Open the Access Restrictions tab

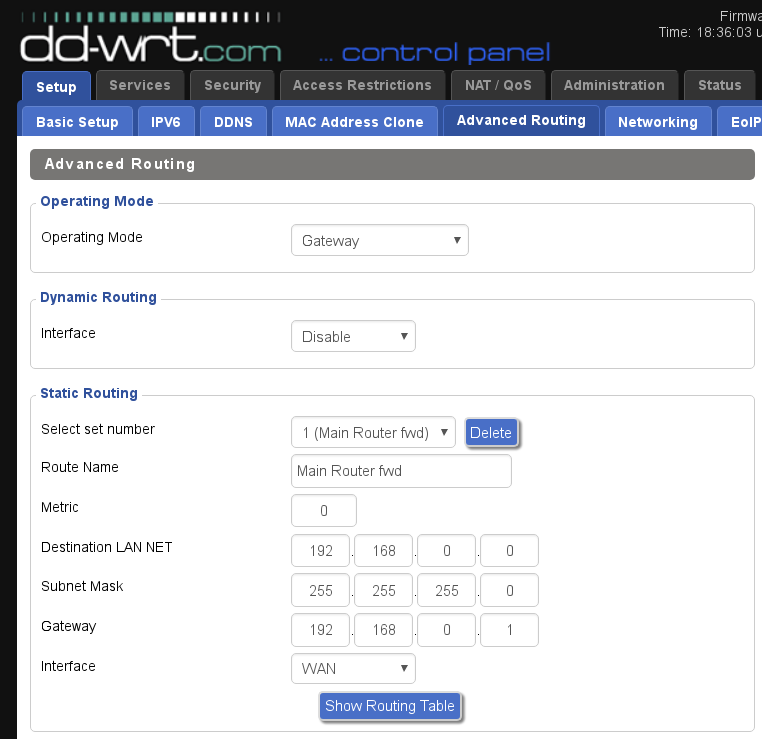click(x=362, y=85)
